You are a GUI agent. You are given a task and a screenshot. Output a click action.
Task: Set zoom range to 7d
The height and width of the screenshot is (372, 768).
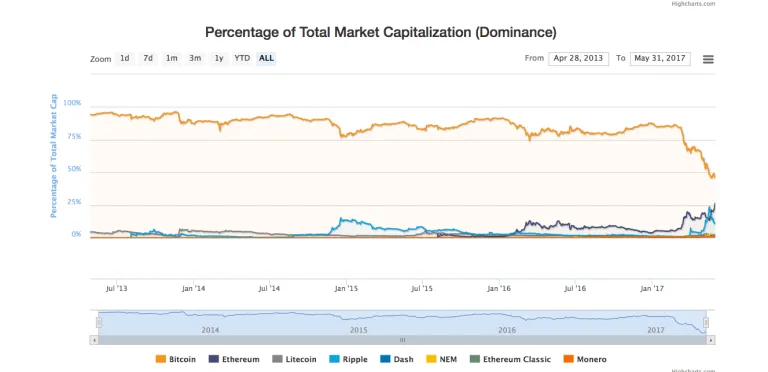(x=148, y=58)
